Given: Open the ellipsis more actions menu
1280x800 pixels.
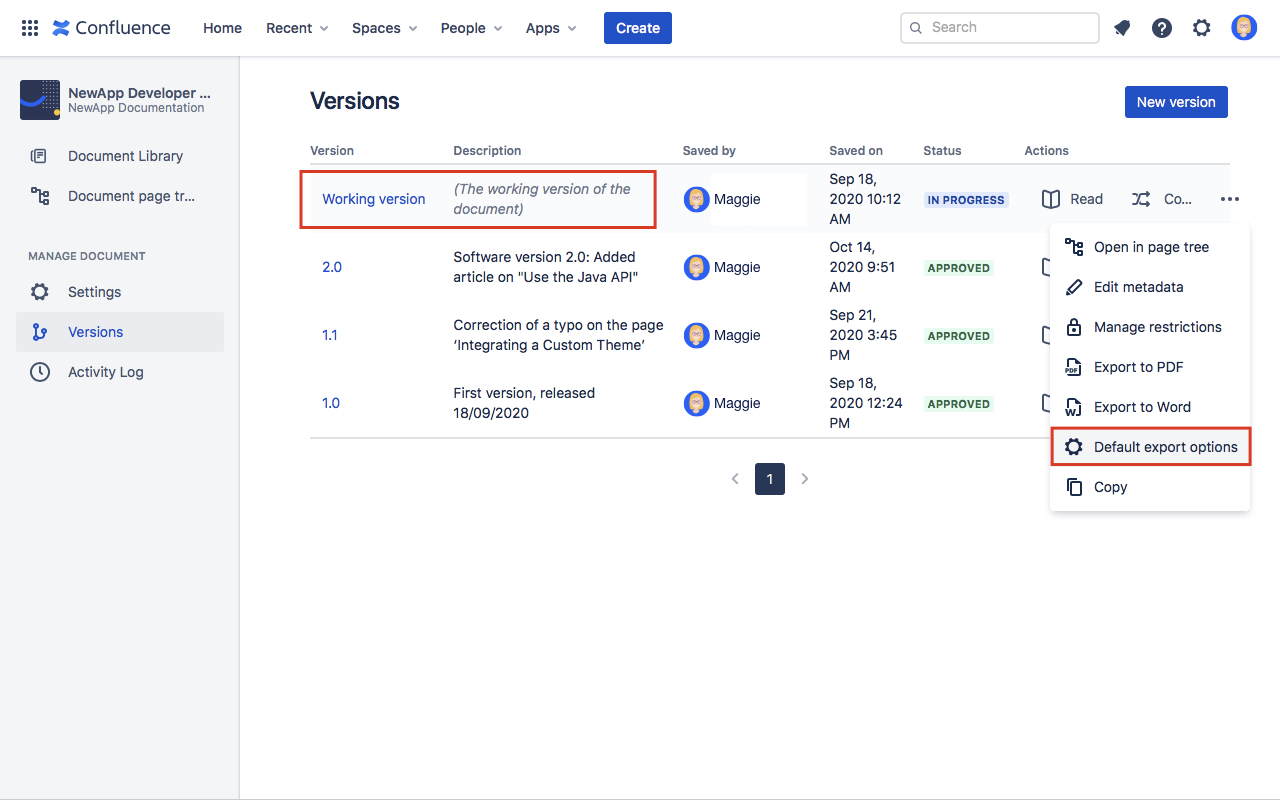Looking at the screenshot, I should (x=1230, y=199).
